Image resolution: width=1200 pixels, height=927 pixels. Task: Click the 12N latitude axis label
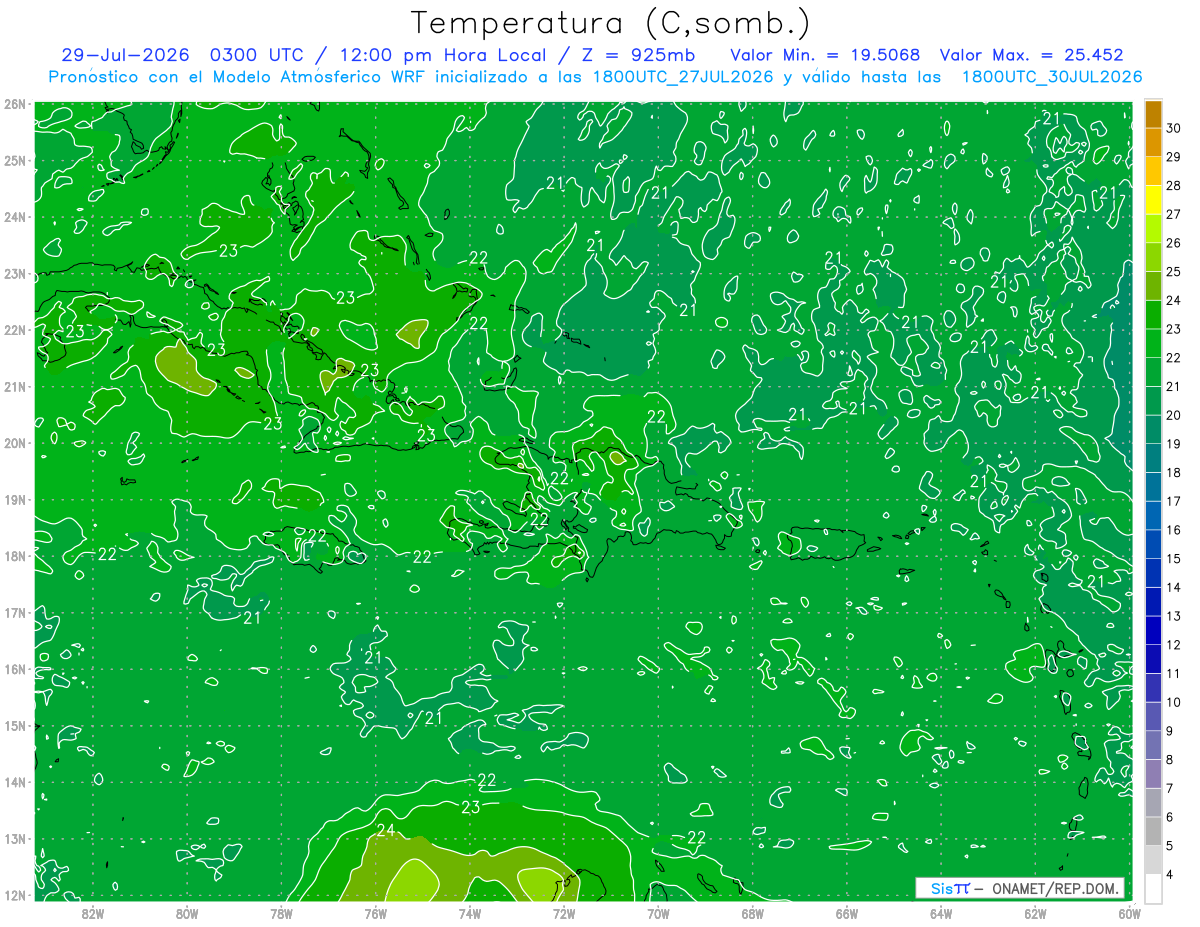pos(14,895)
